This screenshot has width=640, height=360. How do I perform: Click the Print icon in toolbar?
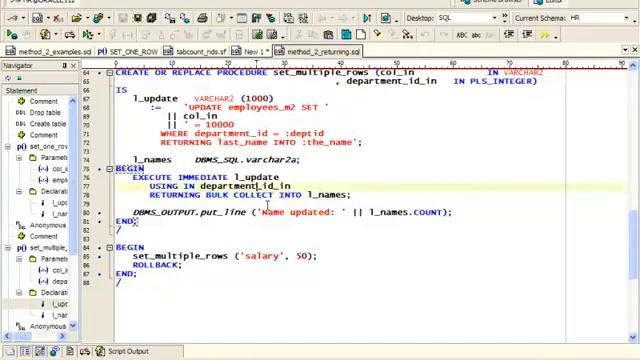[202, 18]
